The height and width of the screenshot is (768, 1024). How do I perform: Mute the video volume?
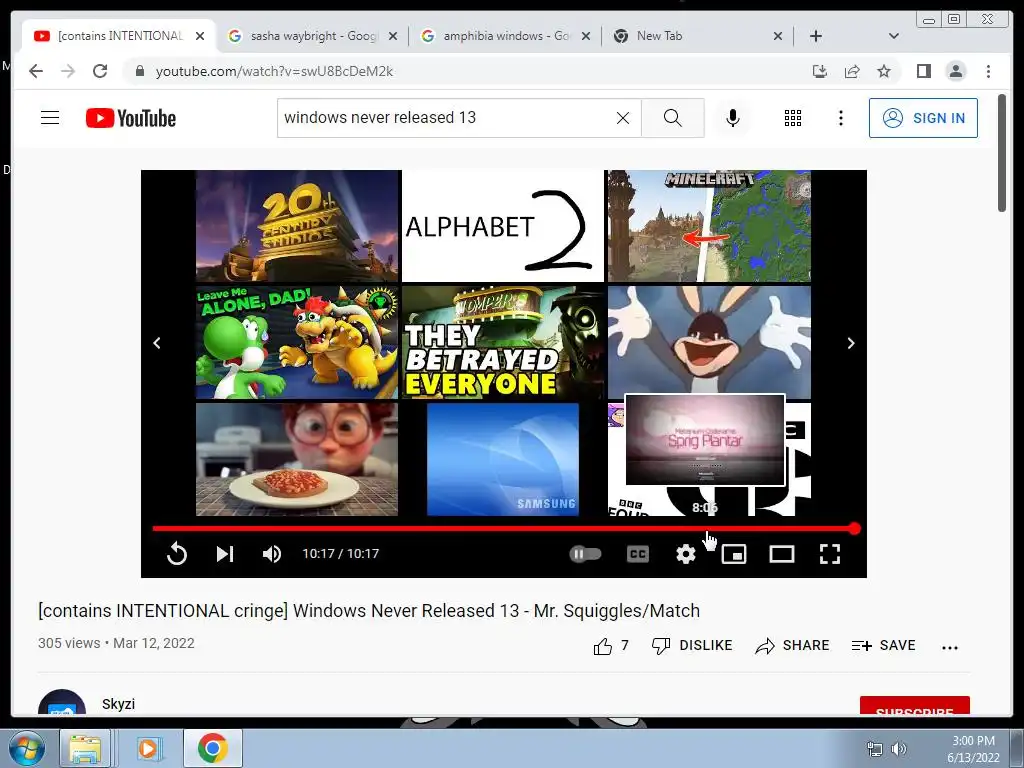(272, 554)
